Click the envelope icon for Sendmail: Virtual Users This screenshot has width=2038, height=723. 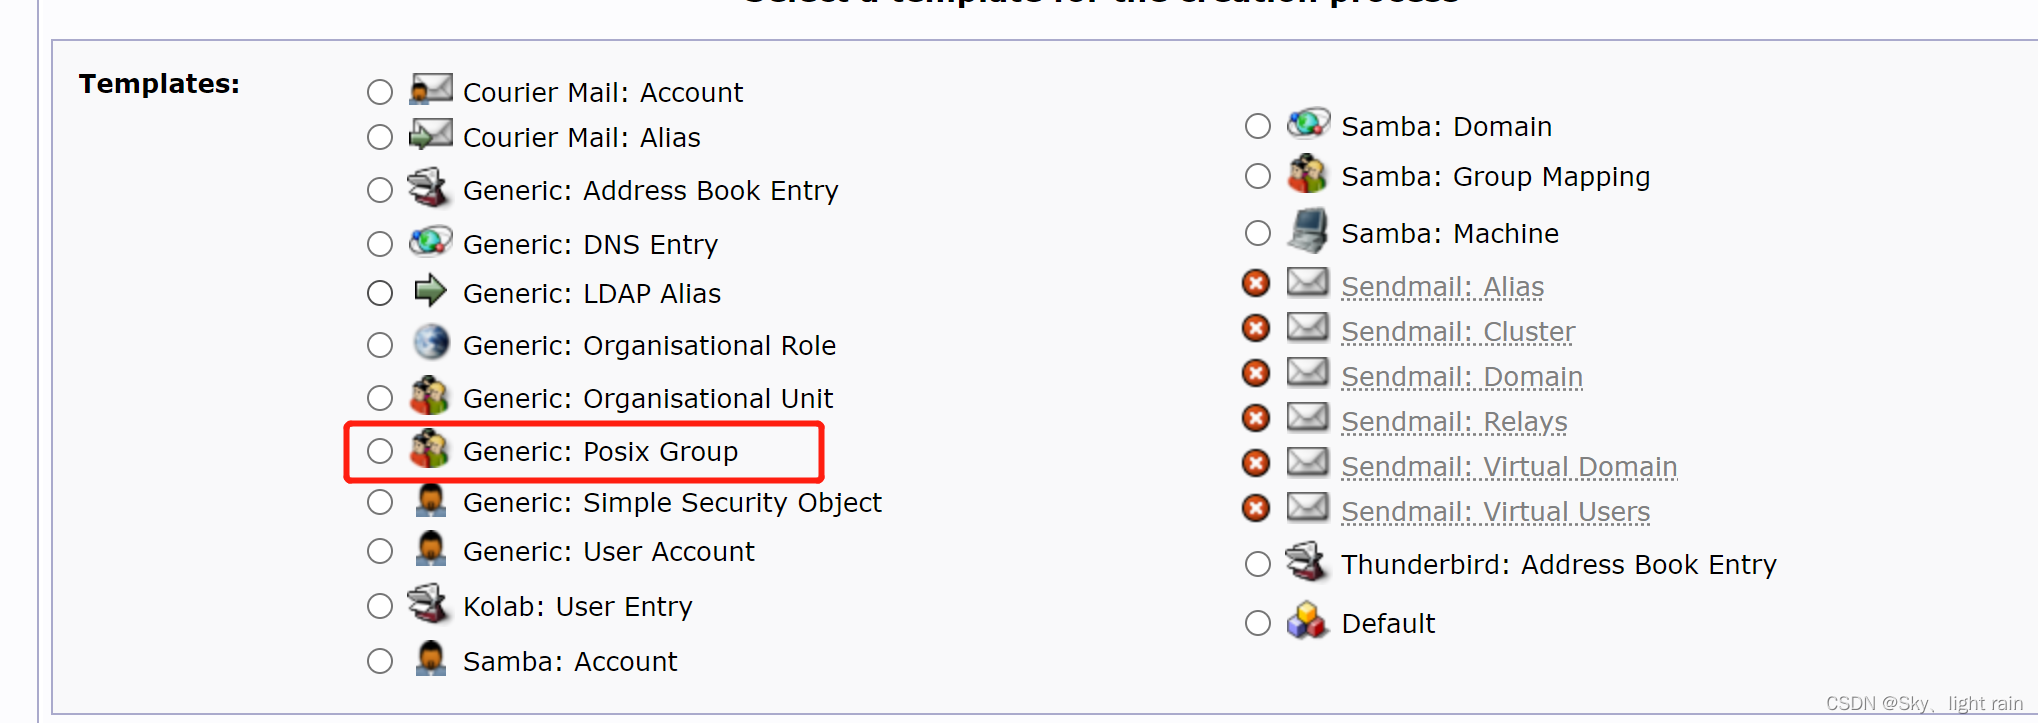[x=1308, y=507]
